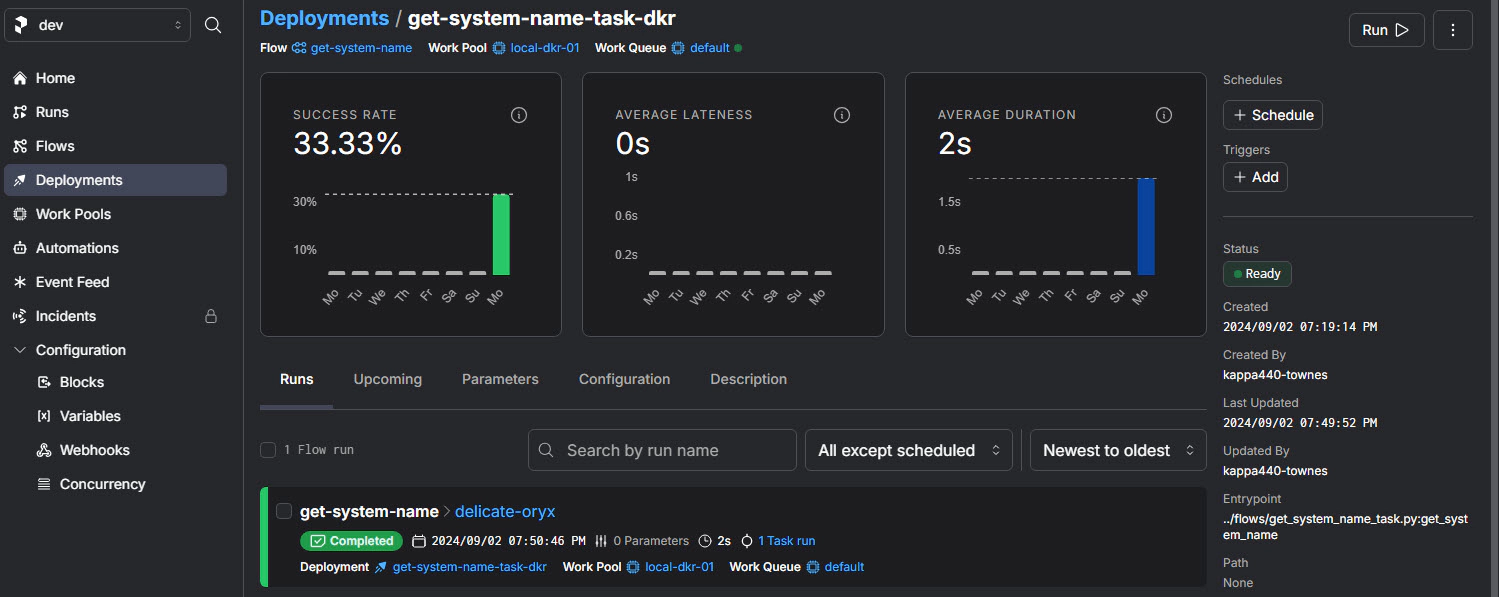Click Add under Triggers
1499x597 pixels.
click(1255, 177)
